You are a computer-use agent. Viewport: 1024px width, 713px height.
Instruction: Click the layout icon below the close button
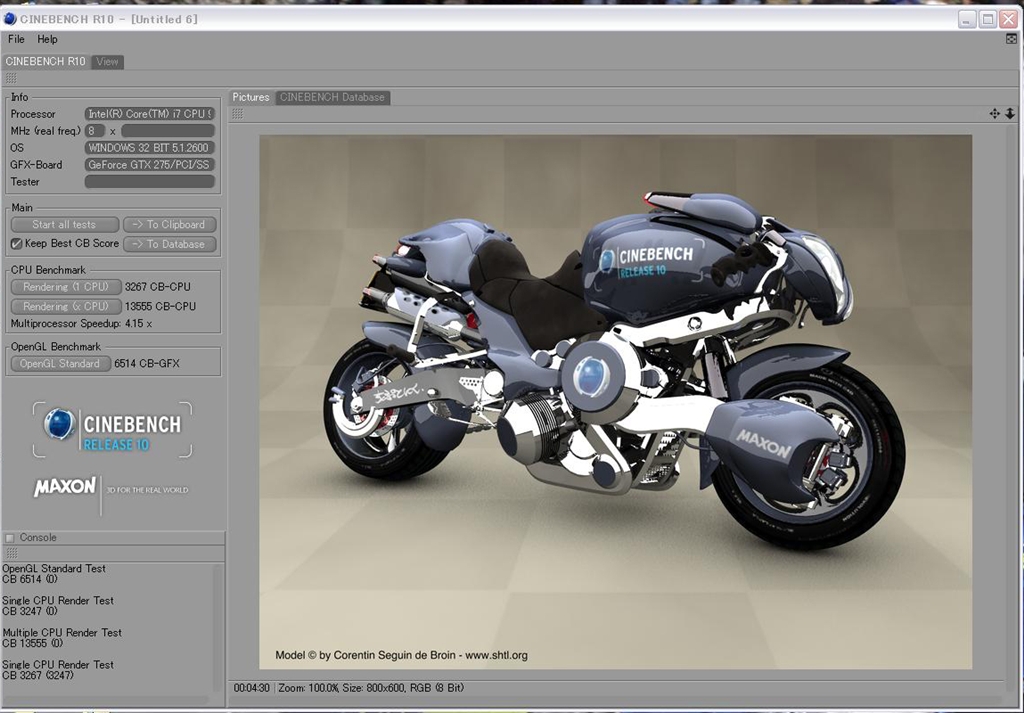point(1010,39)
